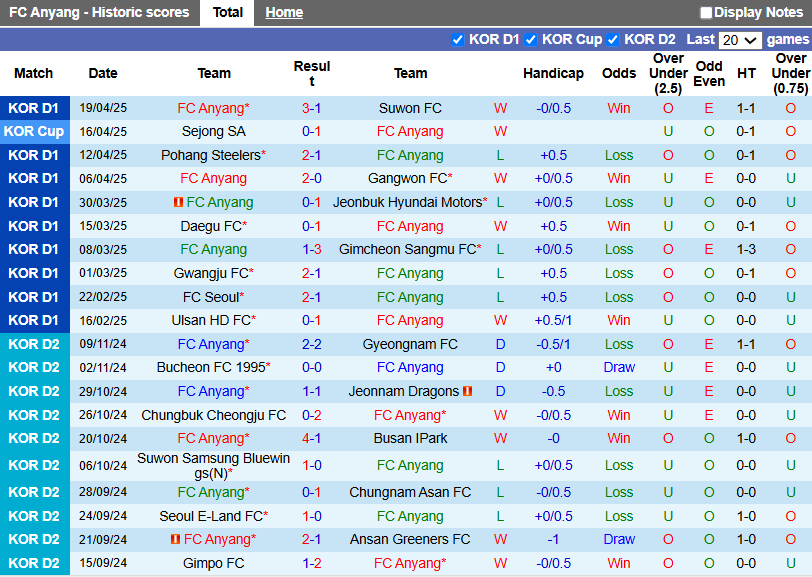Click red card icon beside FC Anyang 30/03/25
812x577 pixels.
point(178,202)
